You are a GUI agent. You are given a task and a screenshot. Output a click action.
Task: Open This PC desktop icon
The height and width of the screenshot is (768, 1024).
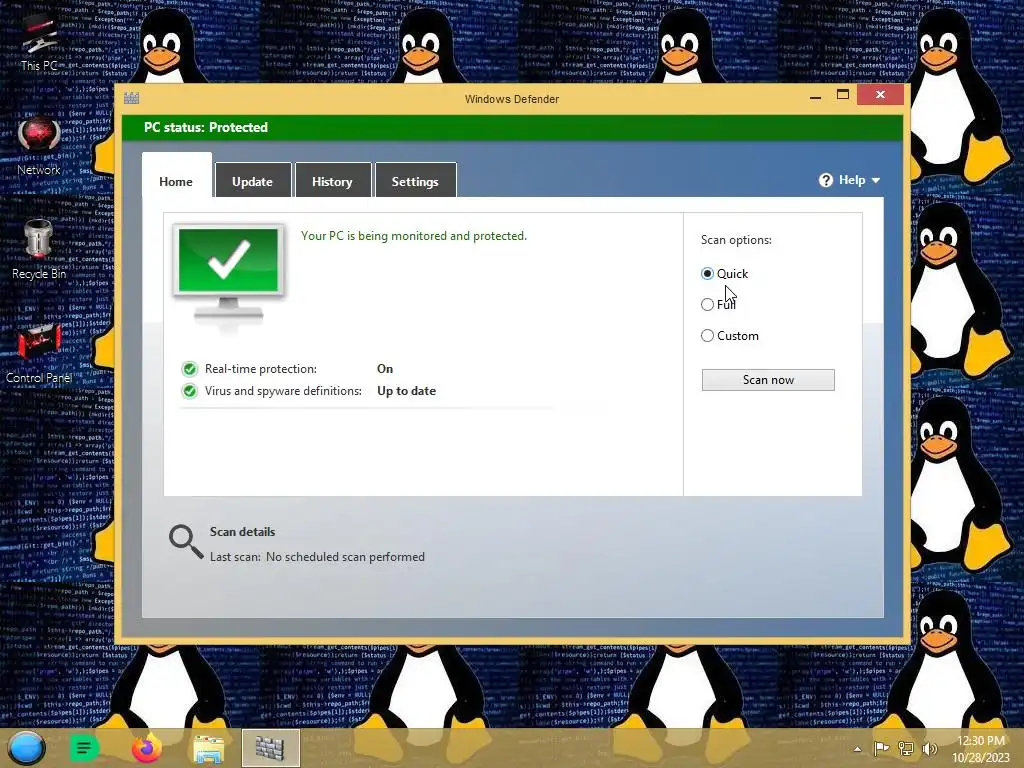tap(39, 41)
